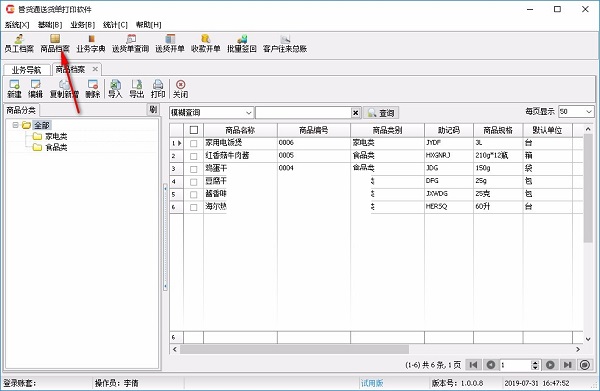Image resolution: width=600 pixels, height=391 pixels.
Task: Check the box for row with code JXWDG
Action: pos(194,194)
